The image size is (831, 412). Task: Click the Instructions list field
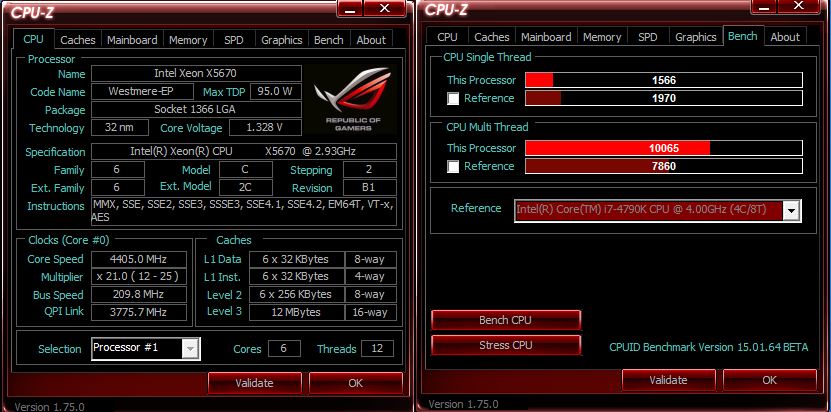tap(244, 211)
